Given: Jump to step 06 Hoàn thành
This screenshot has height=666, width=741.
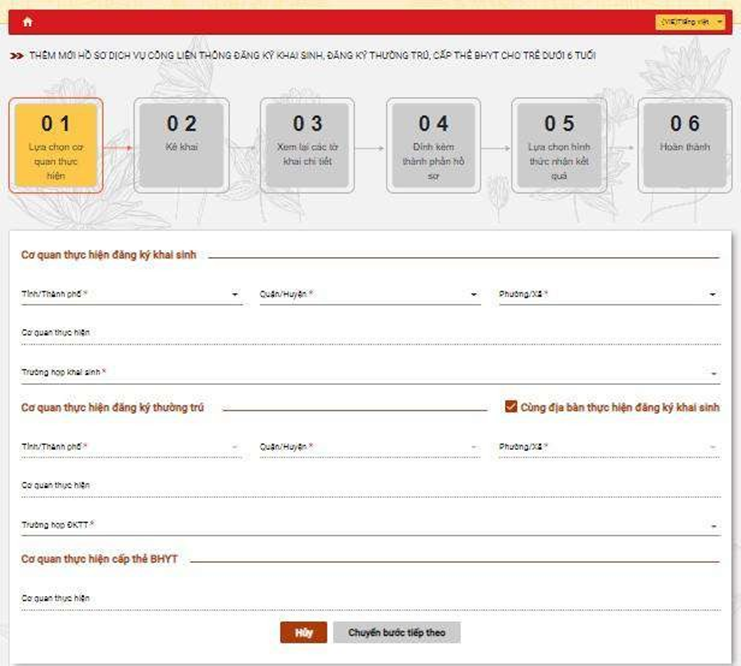Looking at the screenshot, I should 684,145.
